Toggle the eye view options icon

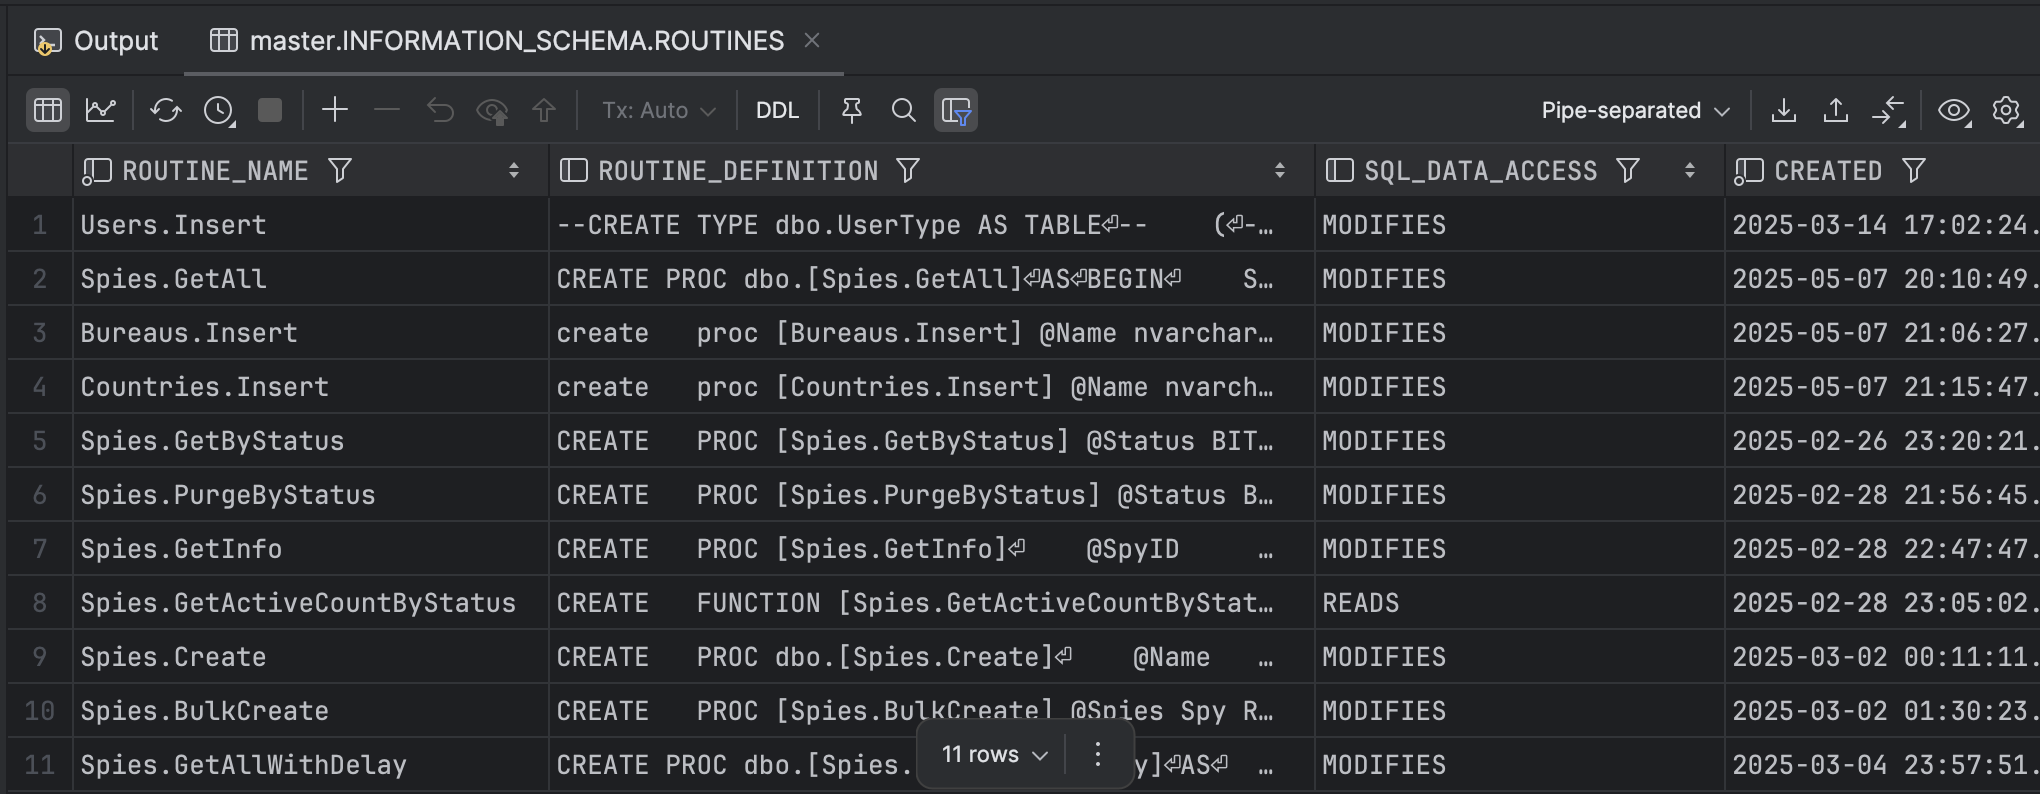pos(1953,110)
